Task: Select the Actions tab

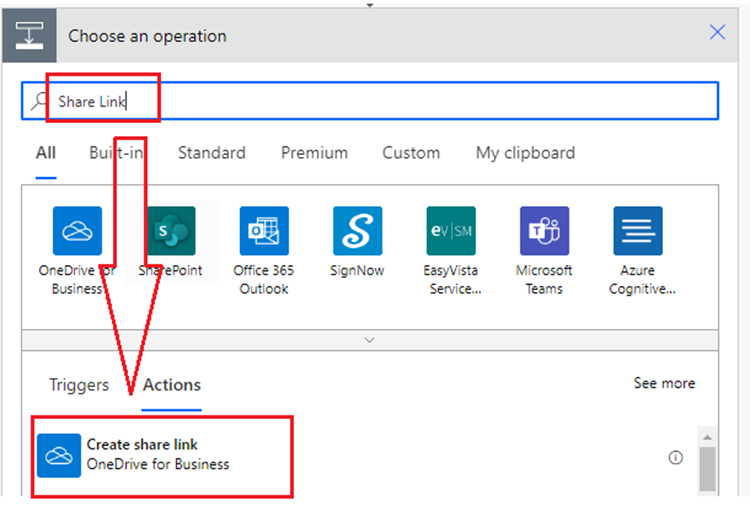Action: point(172,385)
